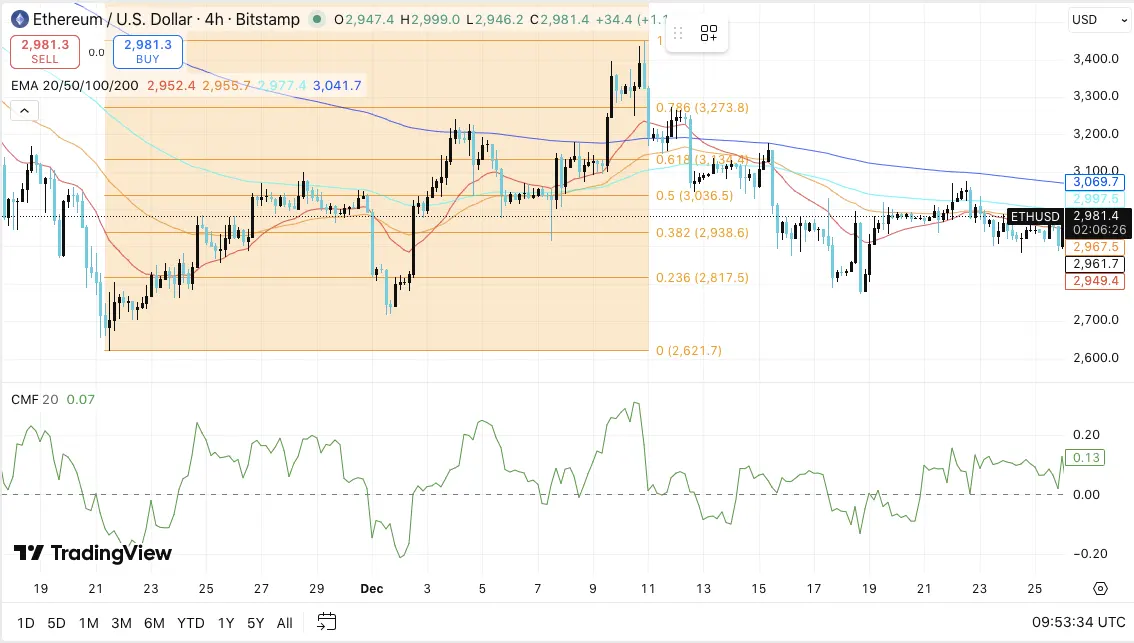Open the Go to date calendar icon
The image size is (1134, 643).
326,622
